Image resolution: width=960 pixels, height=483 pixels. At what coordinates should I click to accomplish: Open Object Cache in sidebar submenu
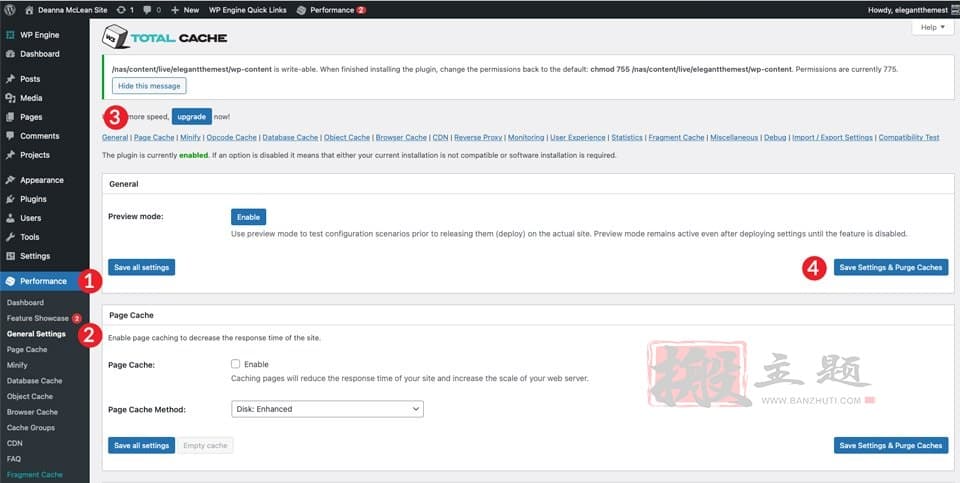click(29, 396)
